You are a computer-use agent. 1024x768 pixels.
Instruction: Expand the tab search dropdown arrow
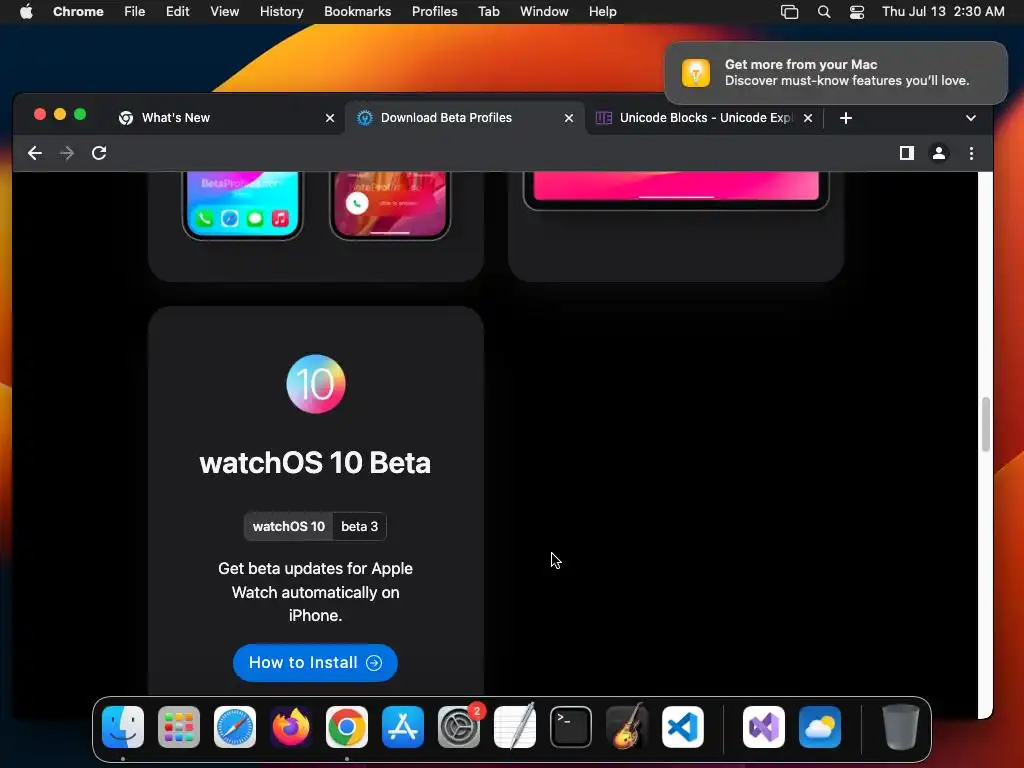[x=971, y=118]
